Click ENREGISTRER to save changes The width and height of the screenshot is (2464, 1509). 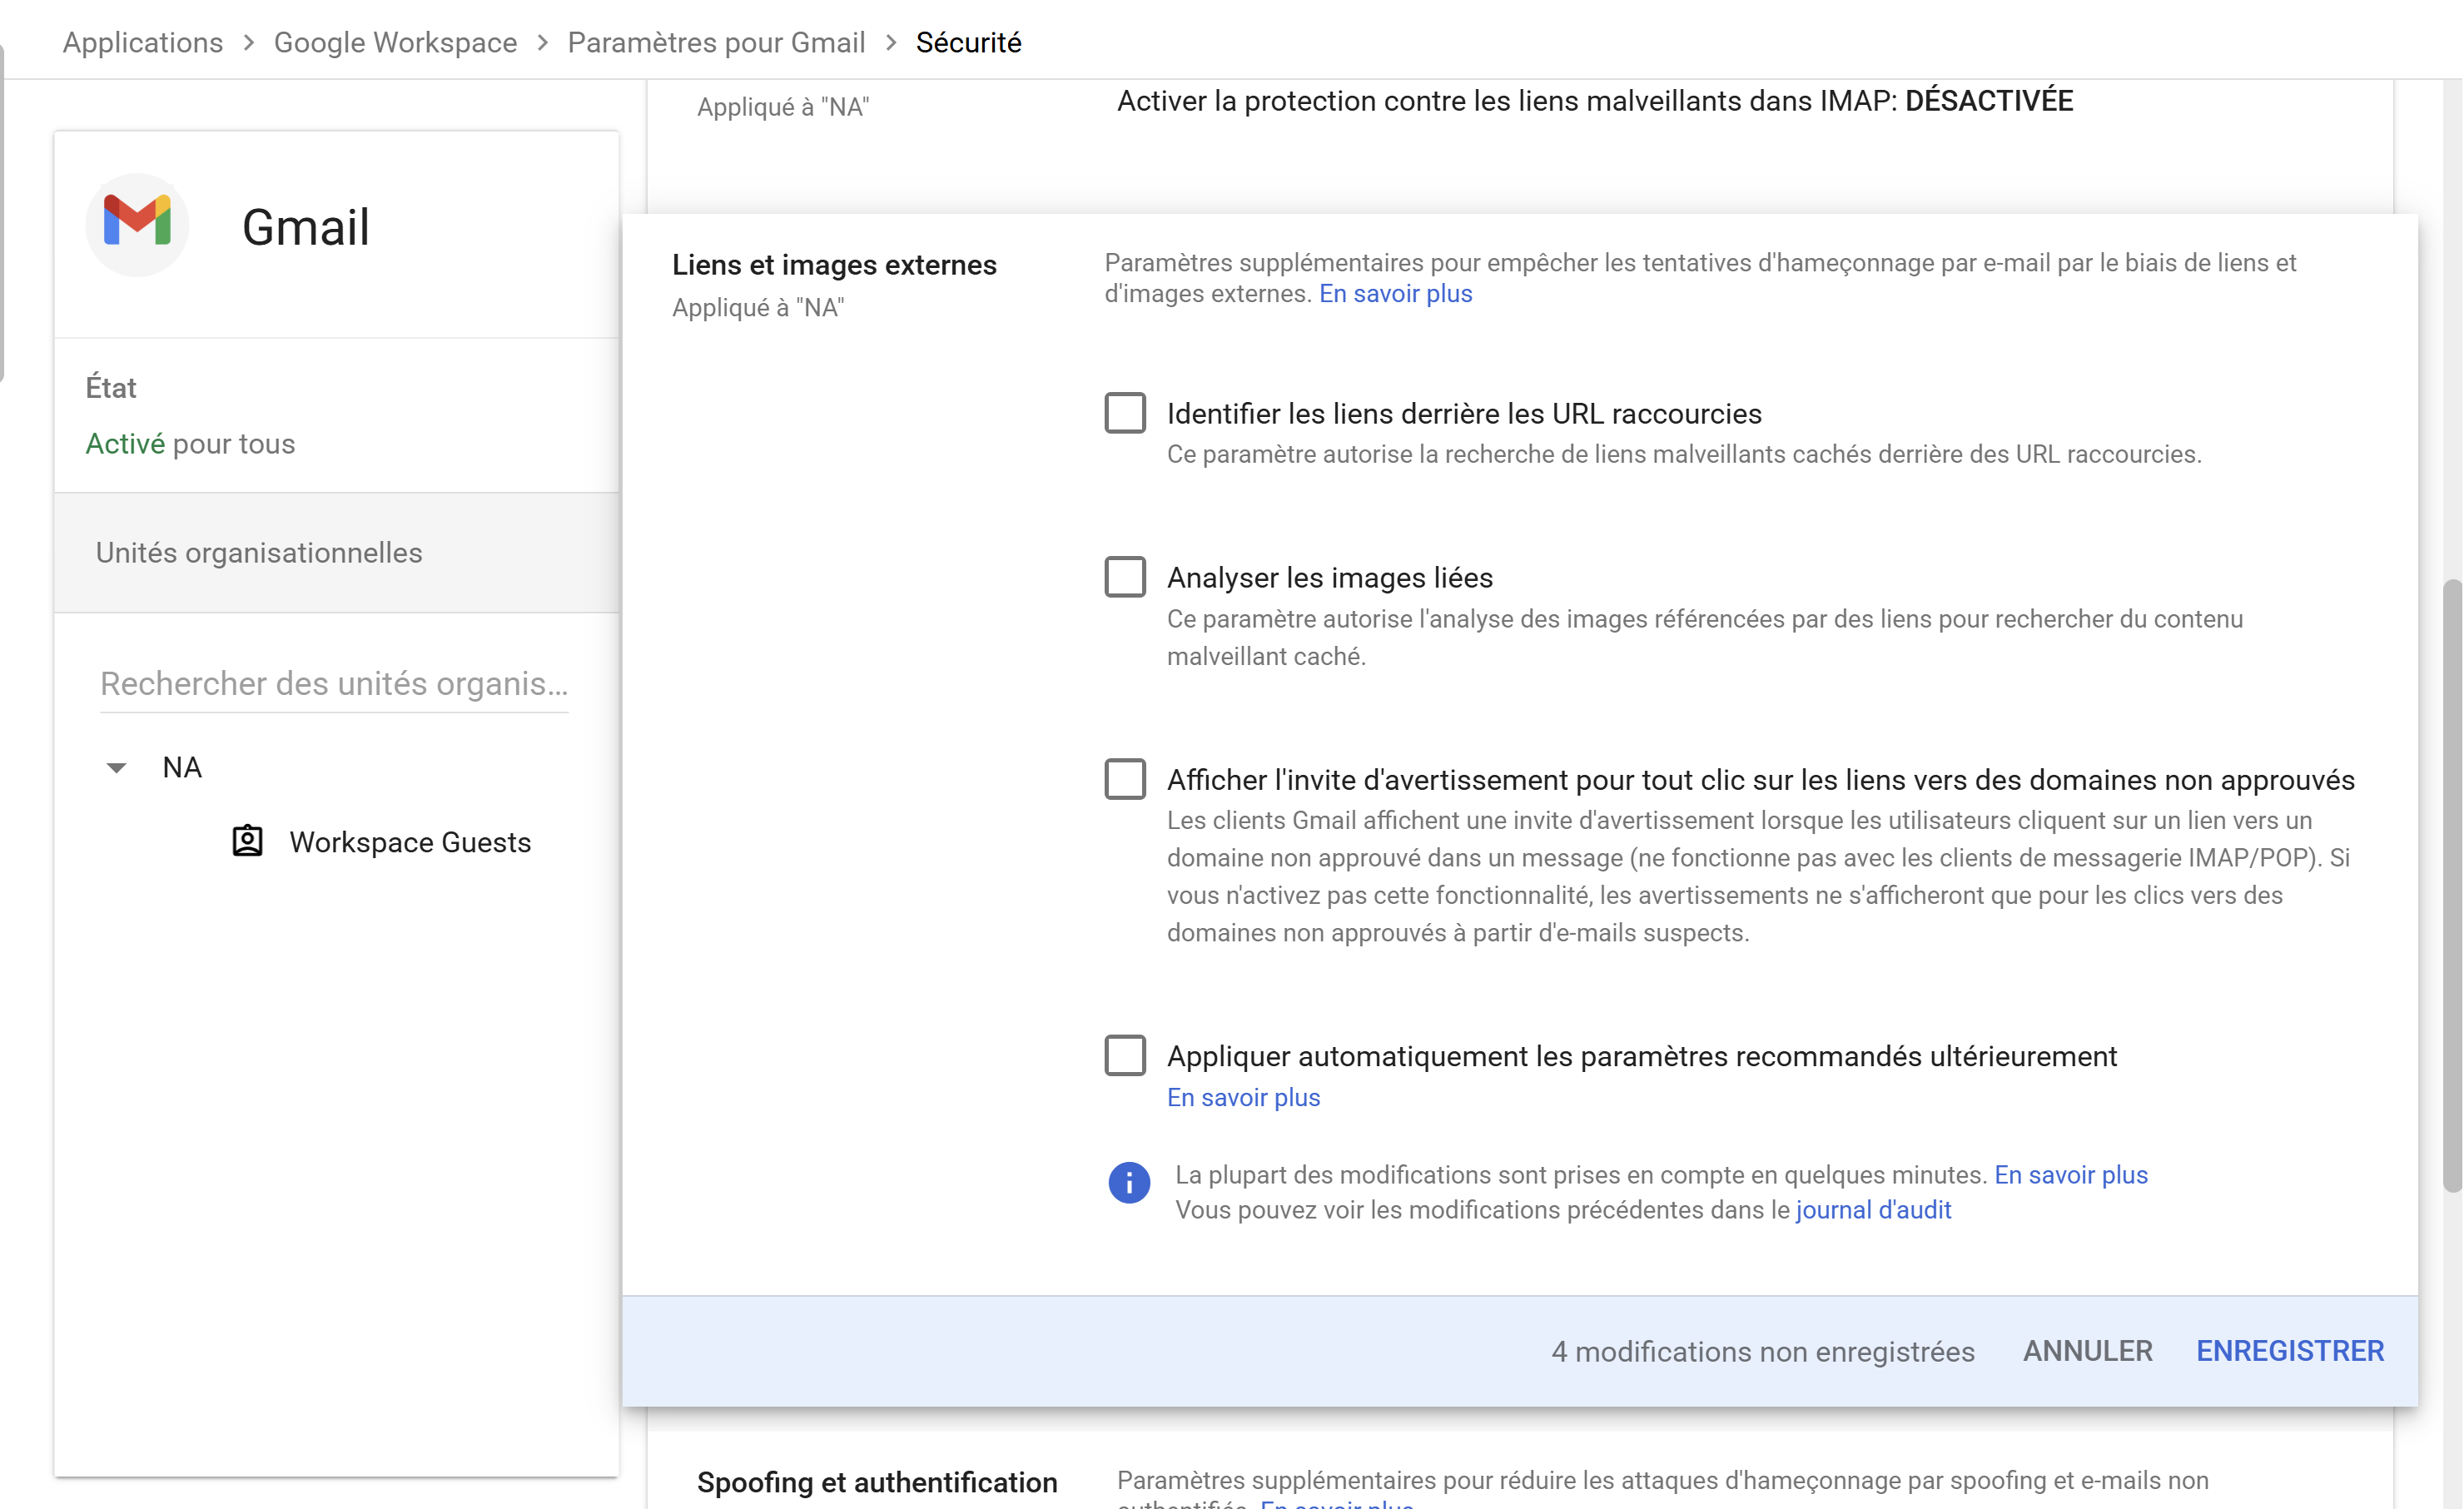pos(2290,1351)
